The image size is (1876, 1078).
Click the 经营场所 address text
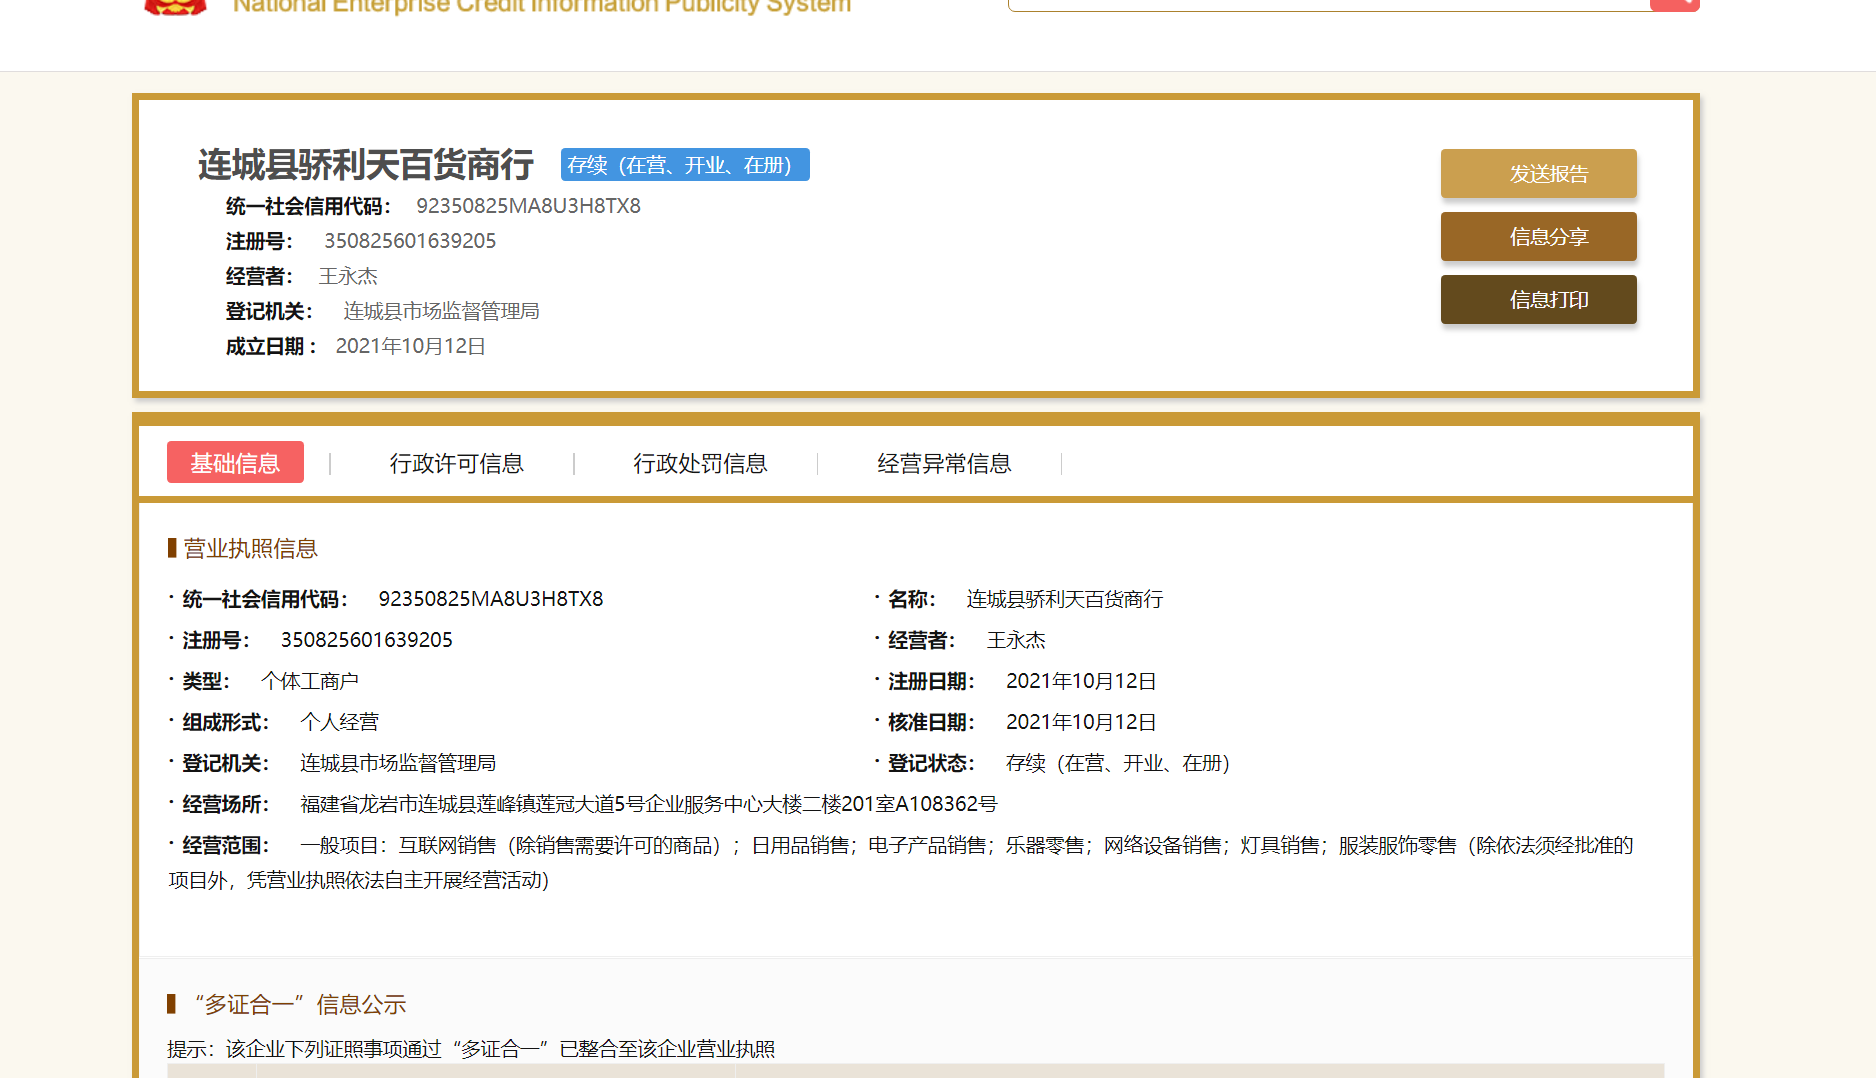(648, 804)
